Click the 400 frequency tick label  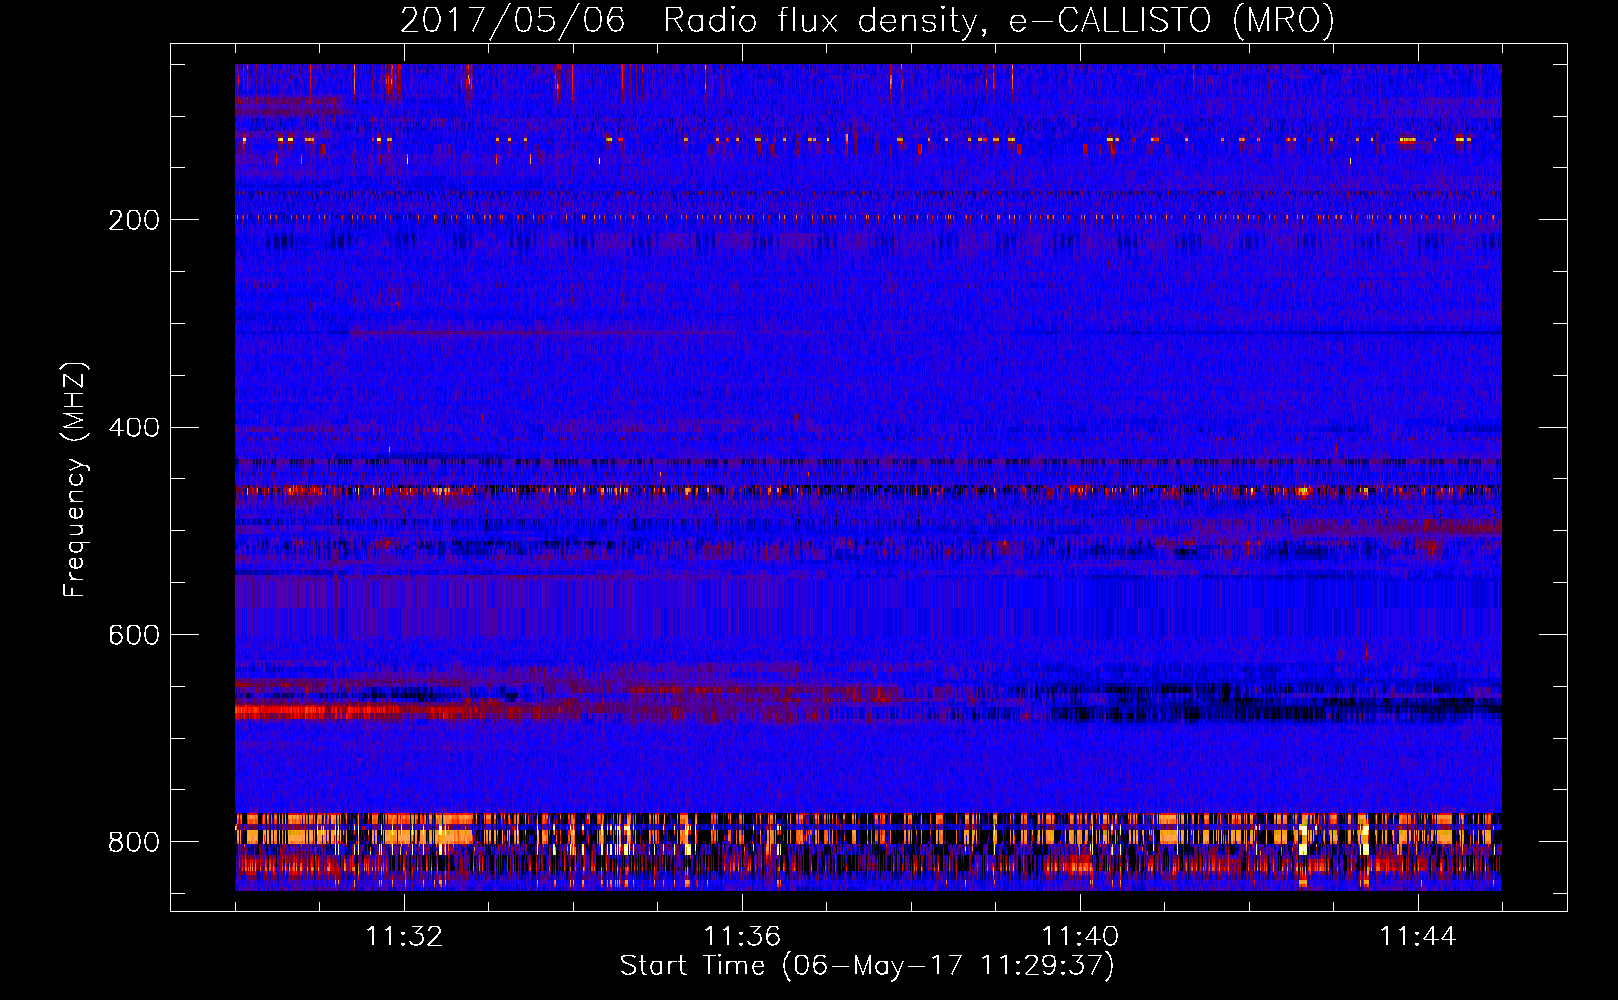(134, 428)
